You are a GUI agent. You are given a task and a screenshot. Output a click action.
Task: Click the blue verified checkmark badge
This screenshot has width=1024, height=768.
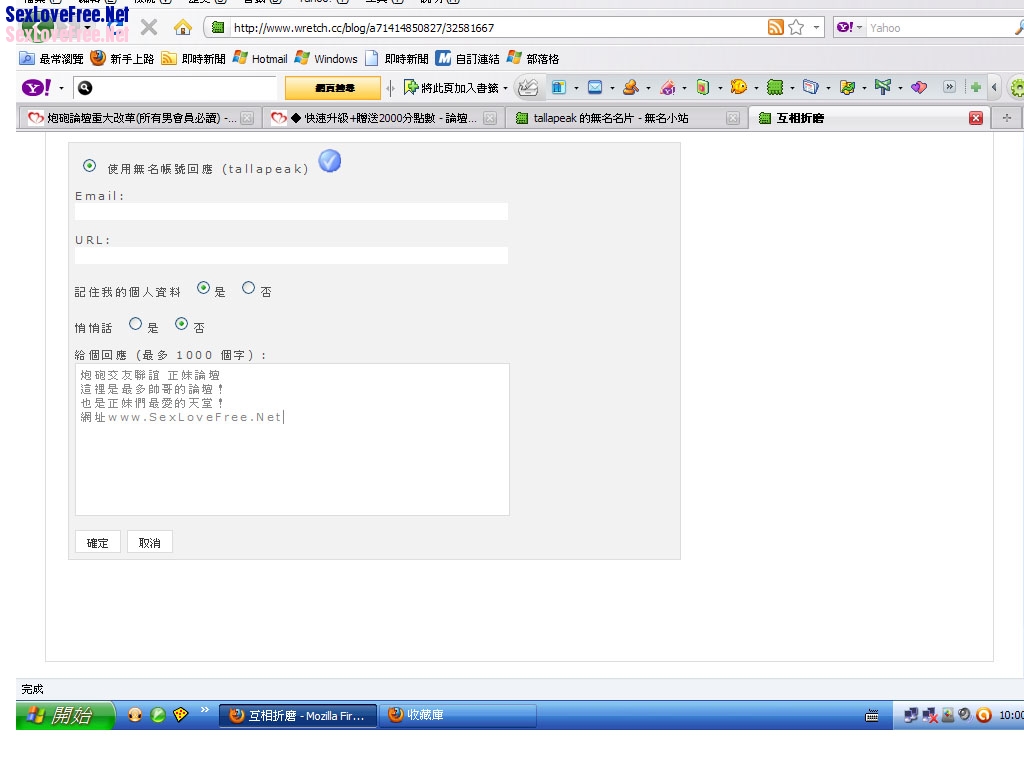[x=330, y=161]
